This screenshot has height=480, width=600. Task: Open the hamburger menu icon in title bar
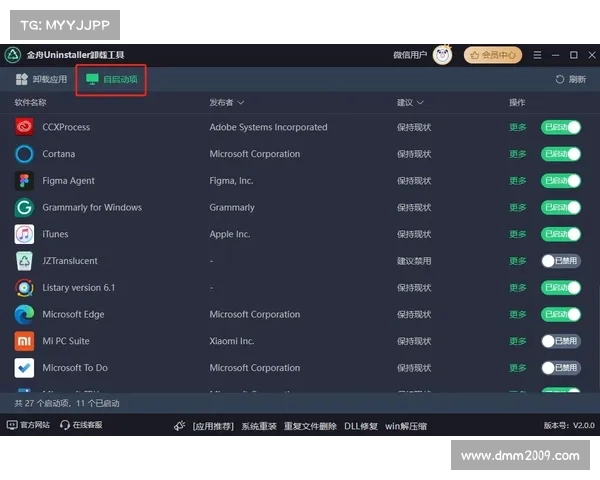[x=537, y=55]
